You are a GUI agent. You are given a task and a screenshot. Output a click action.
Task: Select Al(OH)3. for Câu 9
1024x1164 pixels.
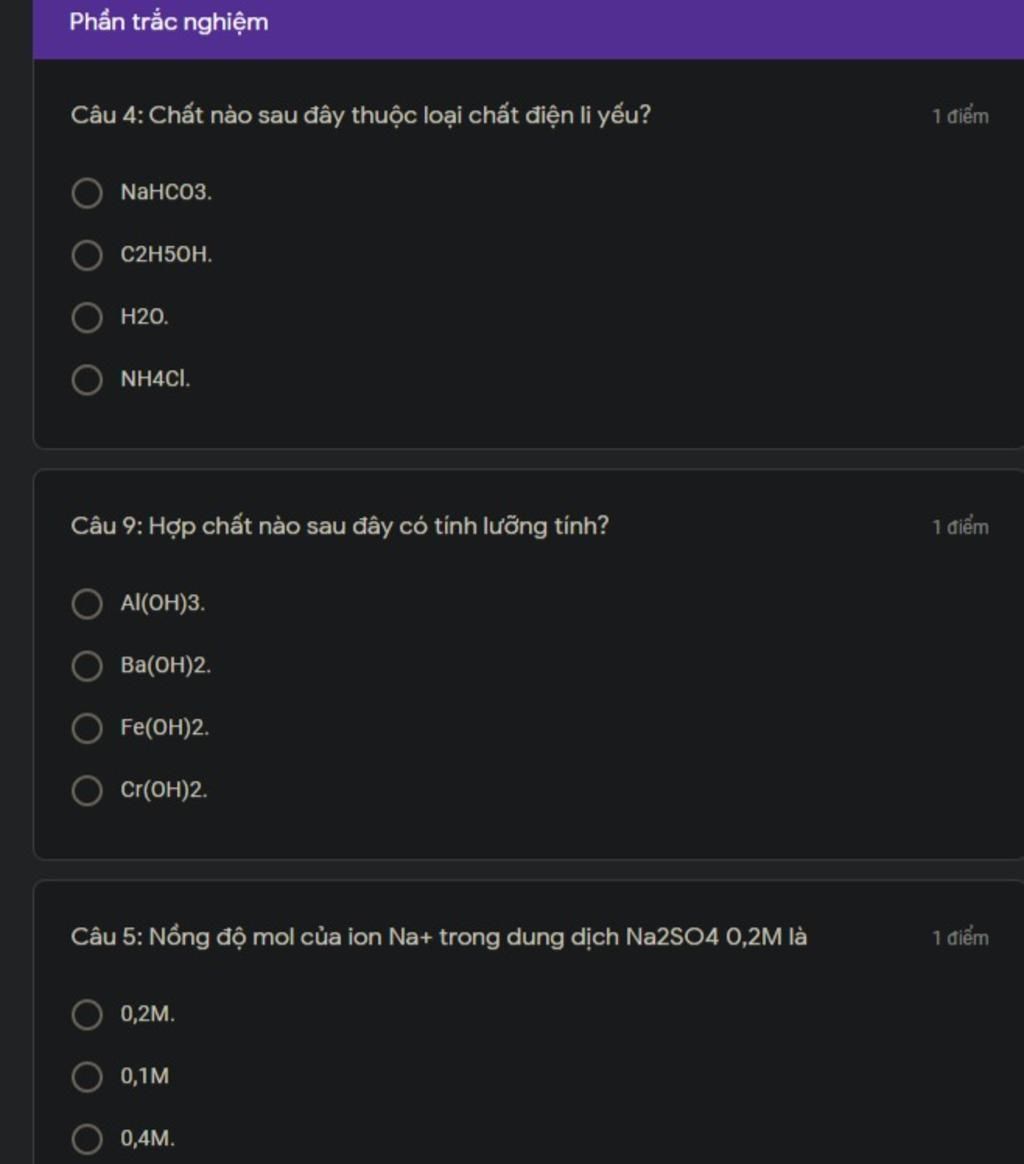[87, 604]
